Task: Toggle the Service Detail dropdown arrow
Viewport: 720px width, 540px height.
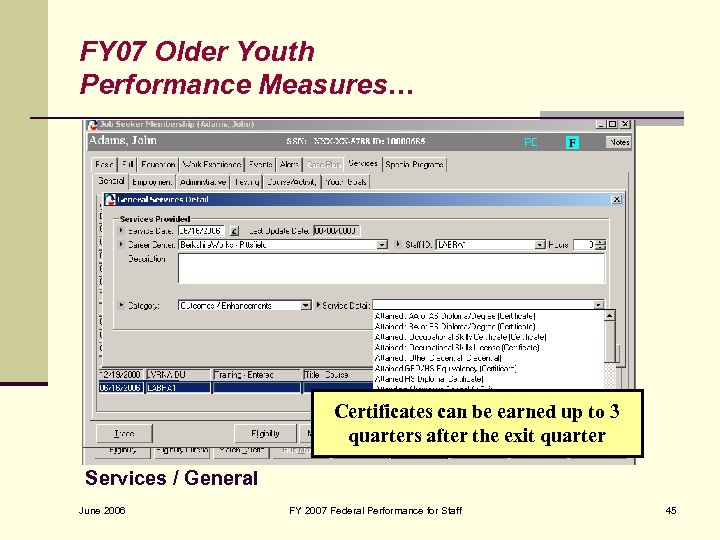Action: tap(598, 305)
